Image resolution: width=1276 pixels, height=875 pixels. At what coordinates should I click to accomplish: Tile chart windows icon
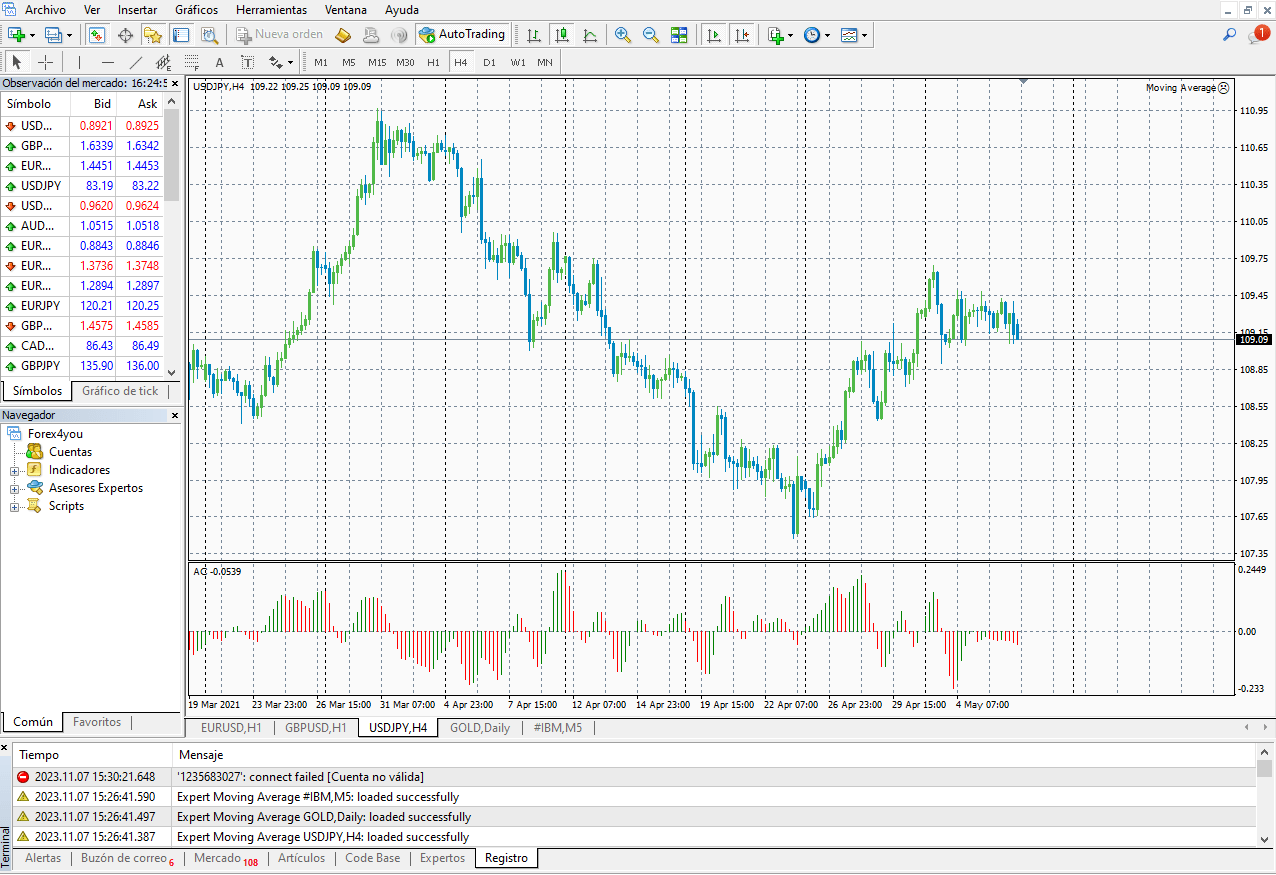point(679,35)
